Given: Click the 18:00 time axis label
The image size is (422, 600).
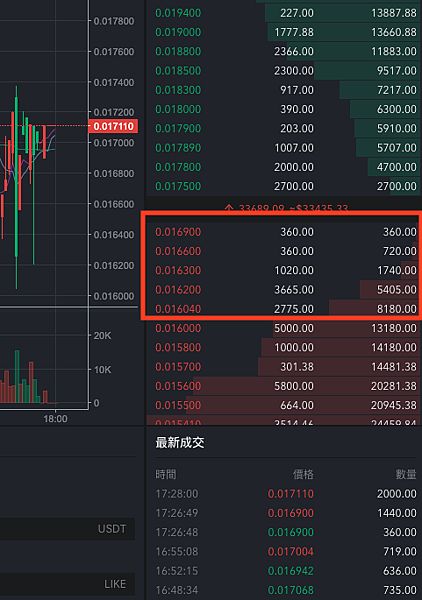Looking at the screenshot, I should pyautogui.click(x=55, y=419).
